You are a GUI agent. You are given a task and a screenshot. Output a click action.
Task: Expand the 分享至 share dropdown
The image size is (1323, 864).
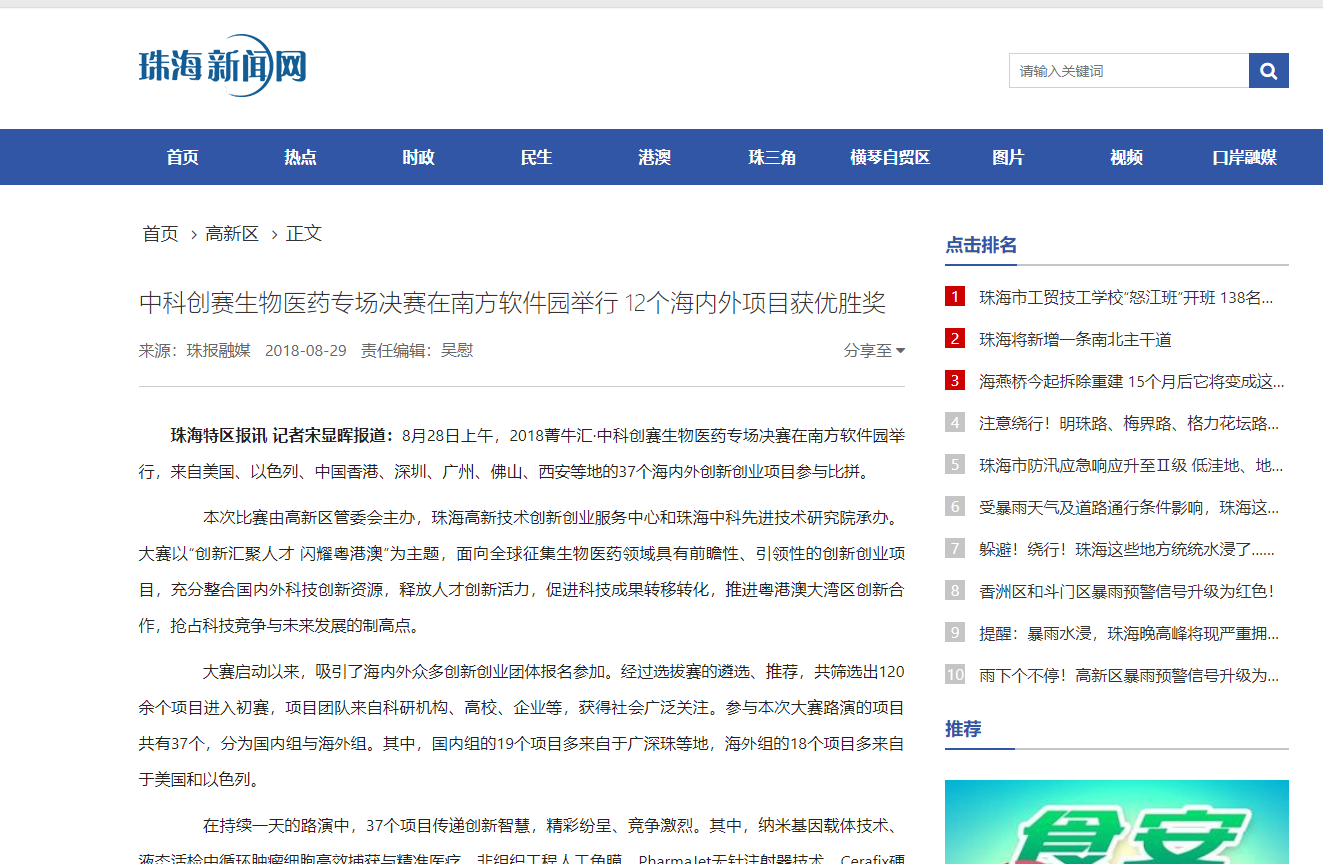(x=874, y=350)
